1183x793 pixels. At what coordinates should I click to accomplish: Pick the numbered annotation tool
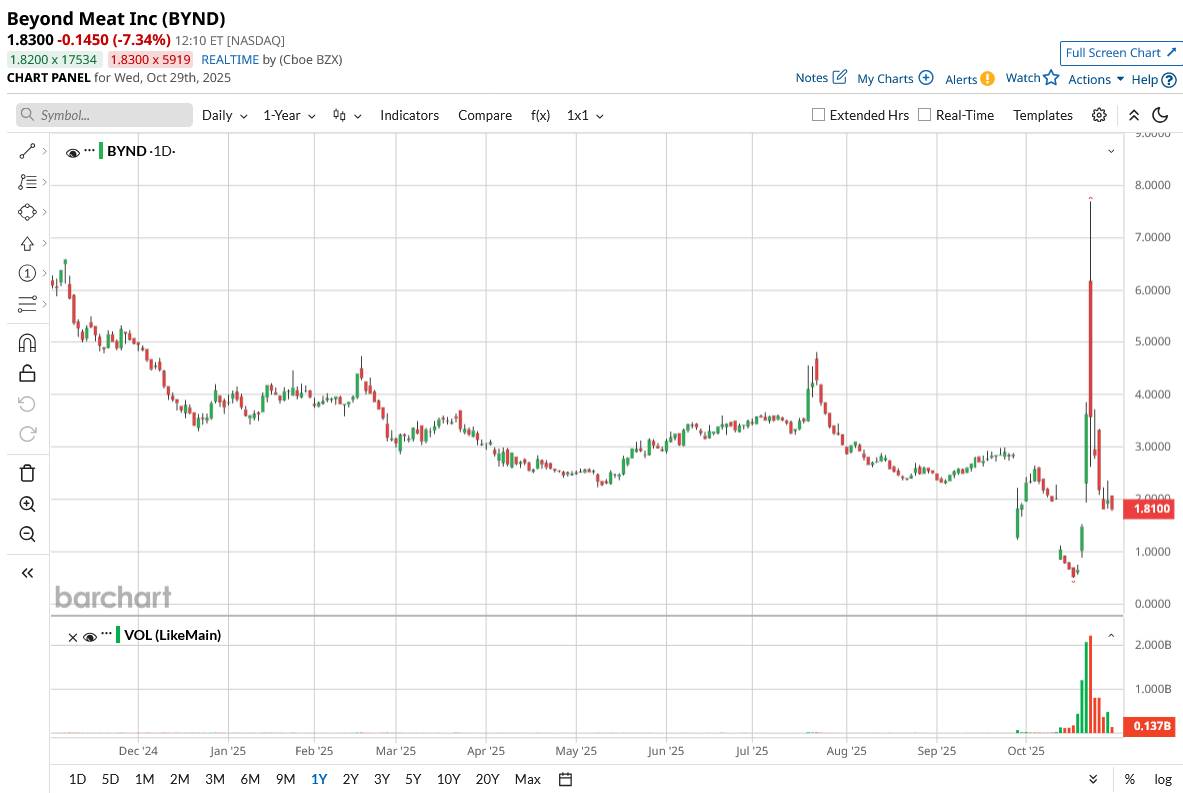click(27, 273)
